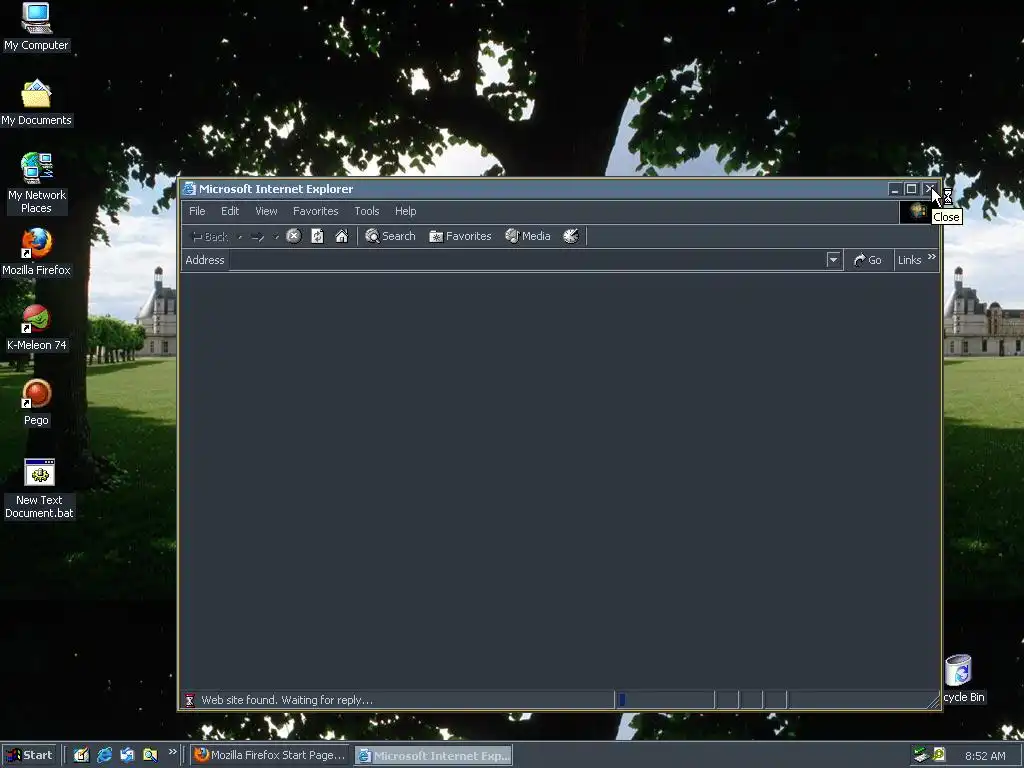
Task: Go to the Home page icon
Action: point(342,236)
